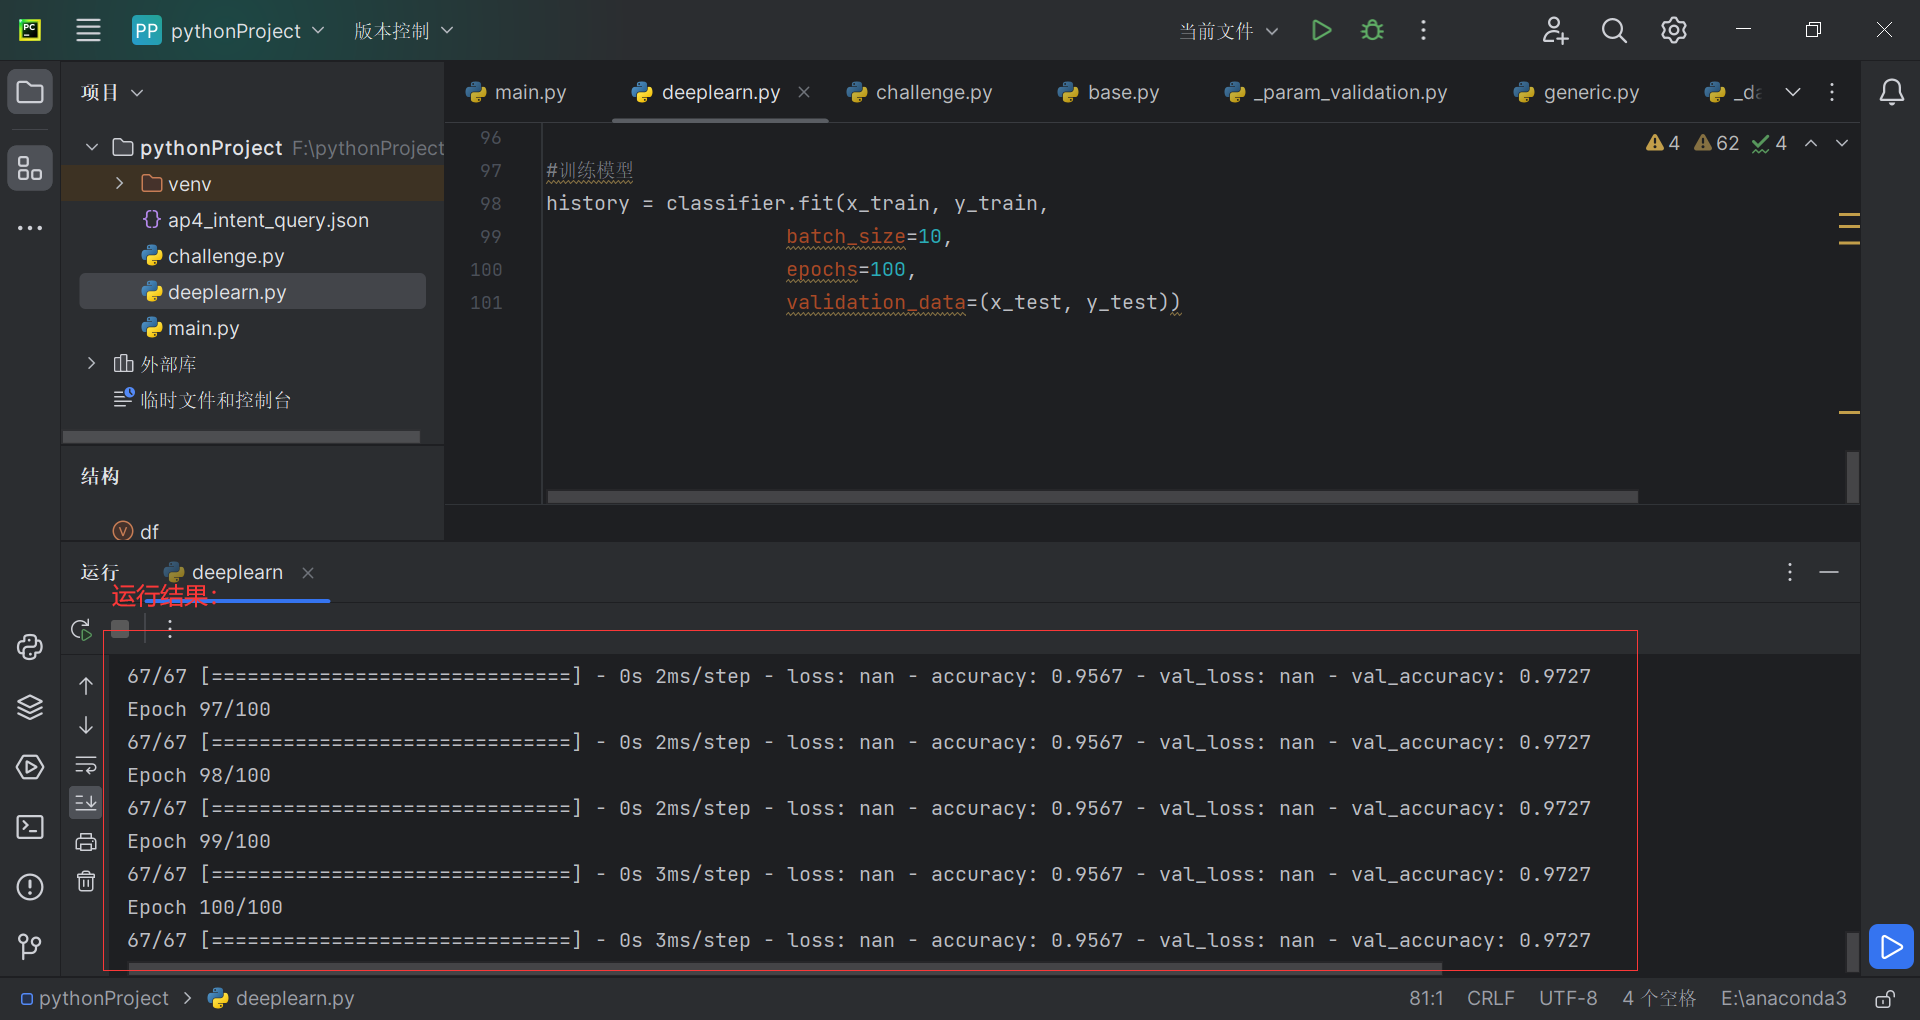Go up the stack trace arrow
The height and width of the screenshot is (1020, 1920).
pos(86,685)
